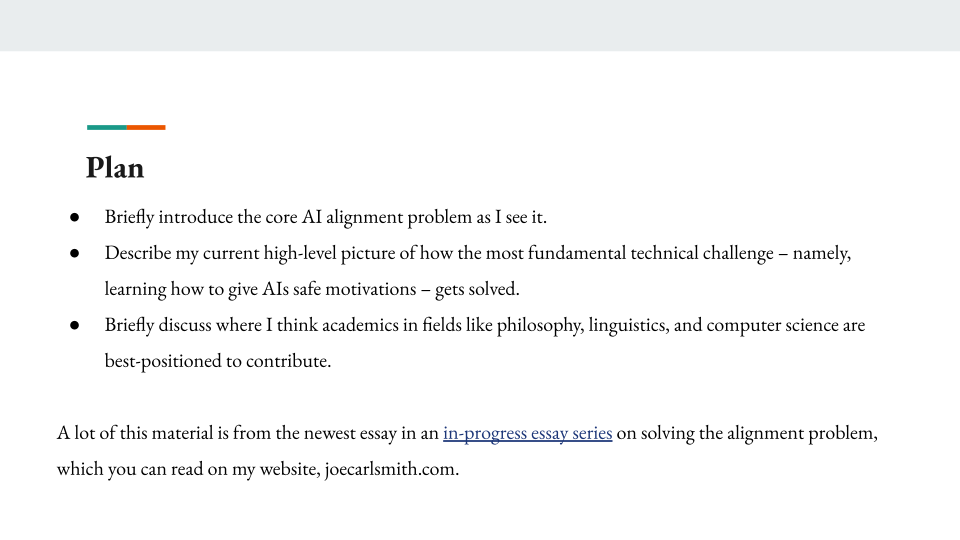Click the Plan slide title
The height and width of the screenshot is (540, 960).
(x=115, y=167)
